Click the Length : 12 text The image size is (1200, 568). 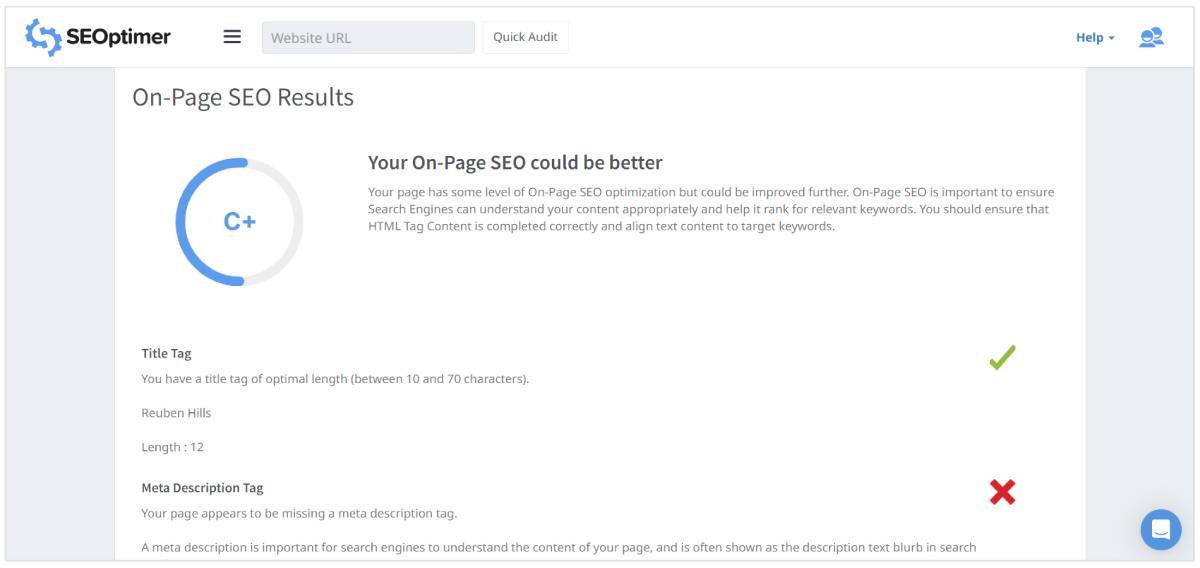click(x=172, y=447)
